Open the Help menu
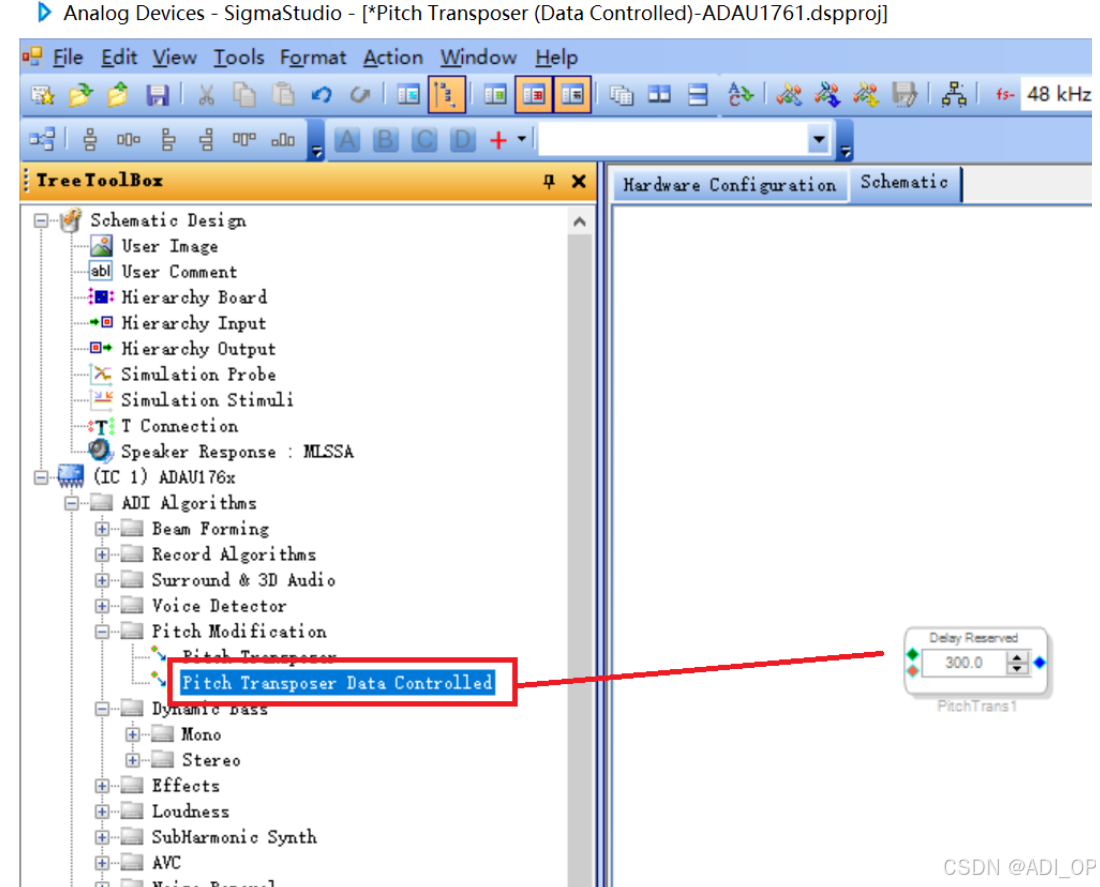The image size is (1100, 887). [556, 58]
